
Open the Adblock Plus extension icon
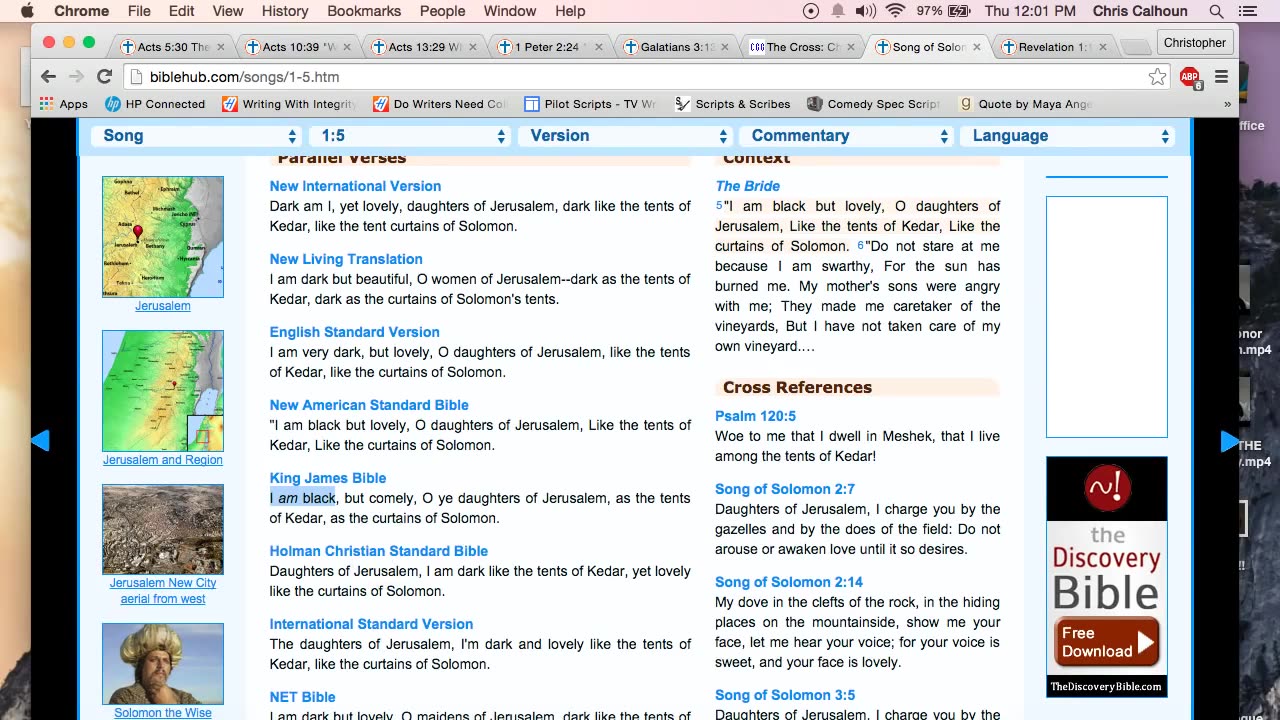(x=1190, y=77)
